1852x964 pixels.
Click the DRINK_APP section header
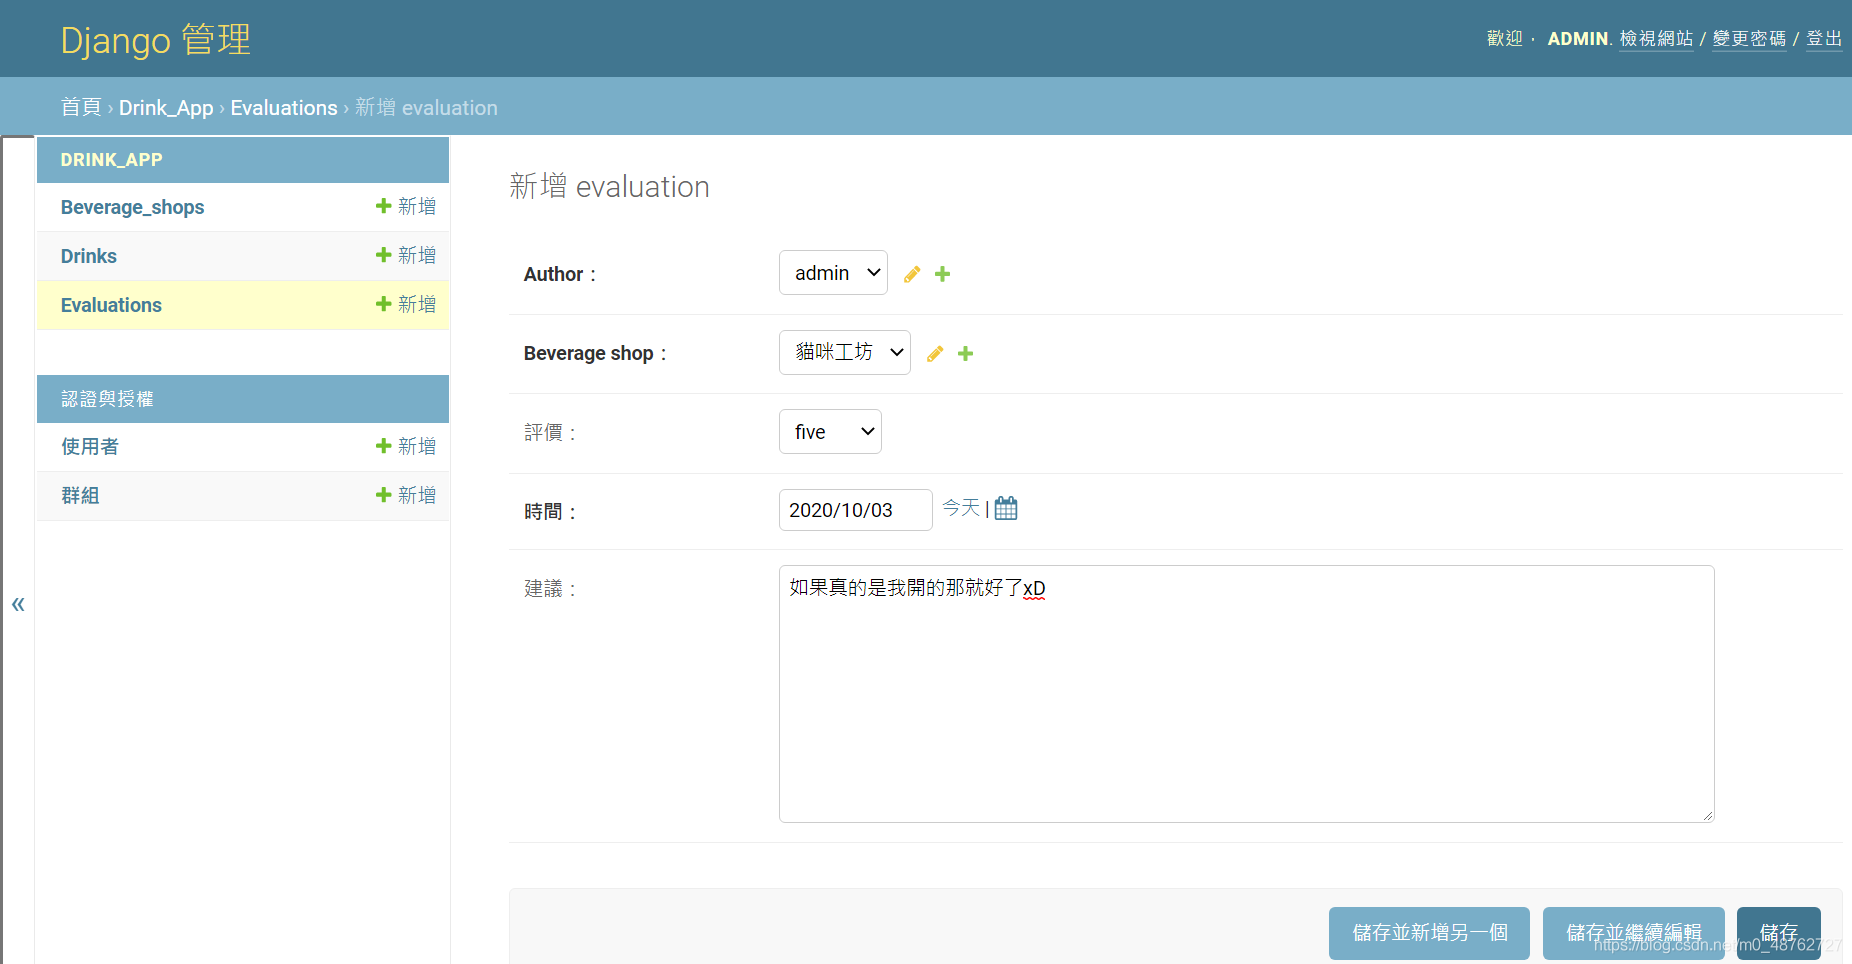tap(111, 160)
